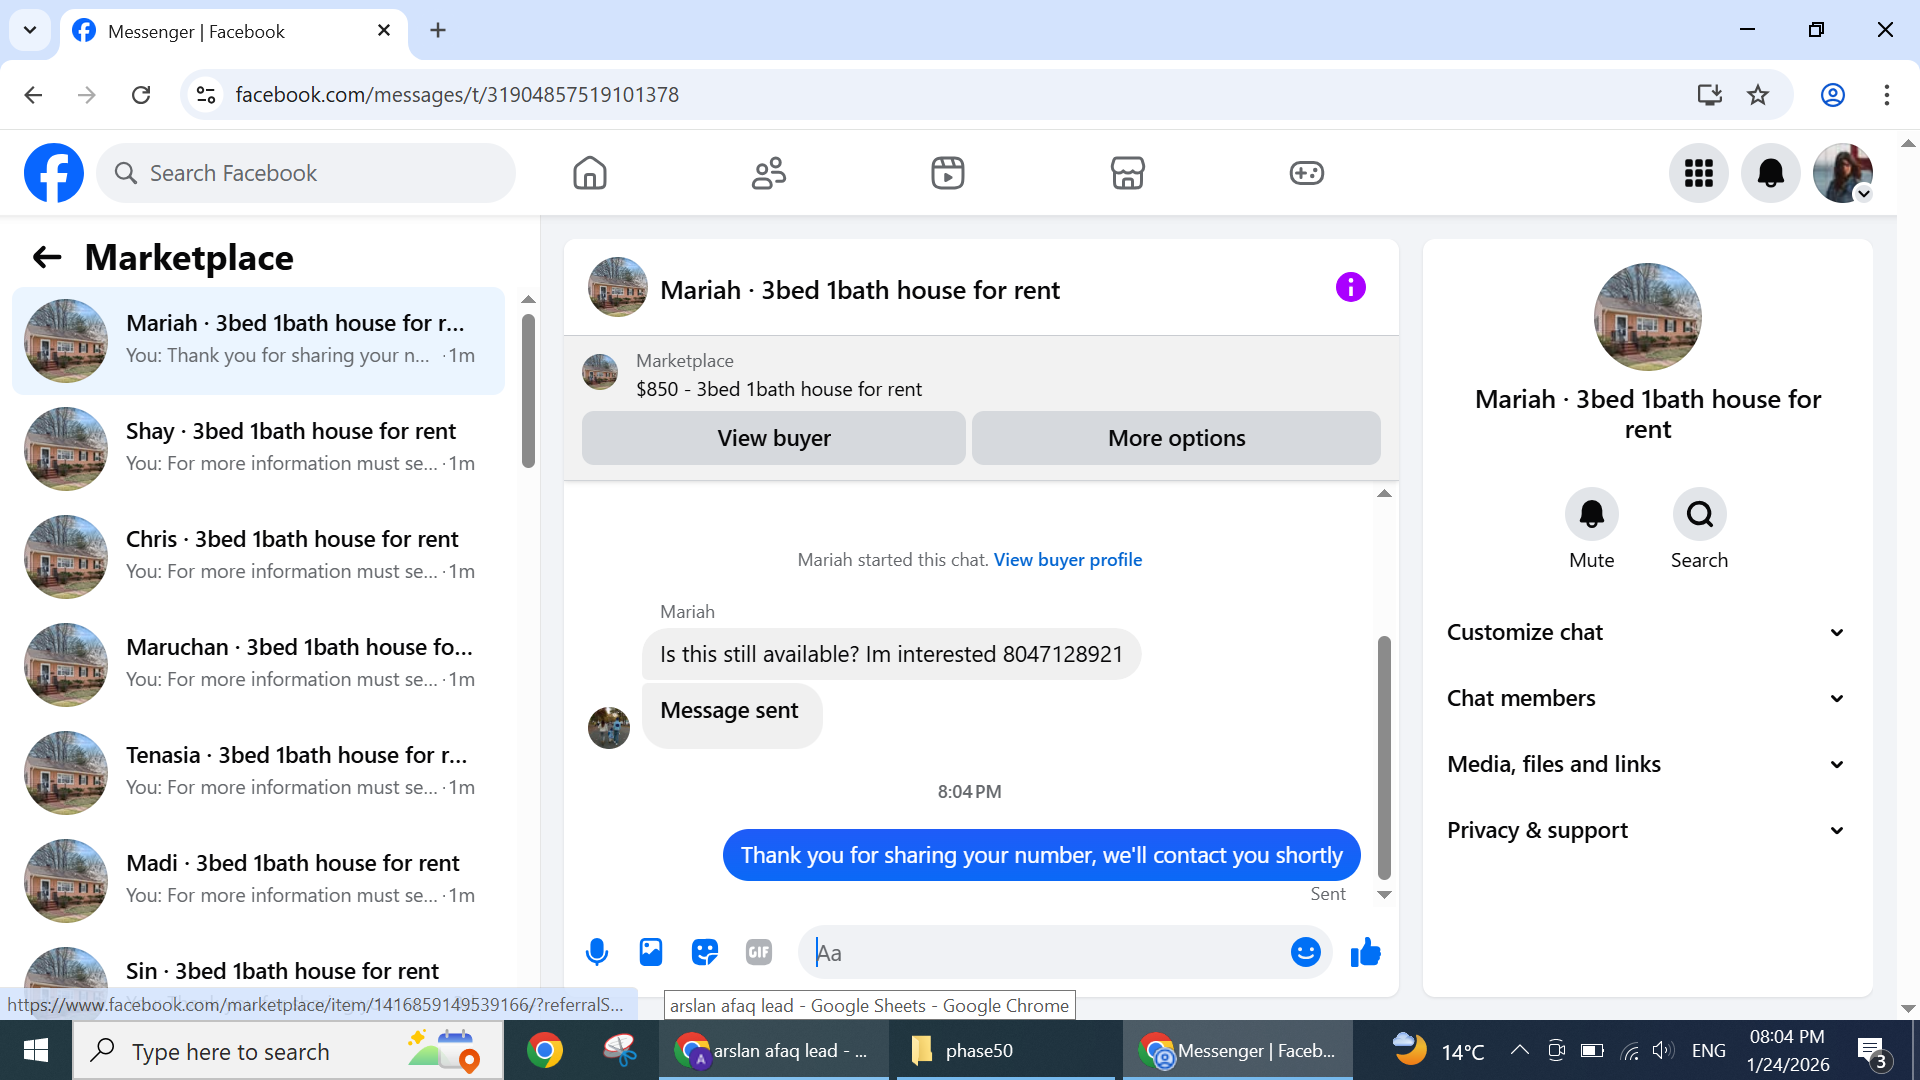The height and width of the screenshot is (1080, 1920).
Task: Open the sticker picker icon
Action: click(705, 952)
